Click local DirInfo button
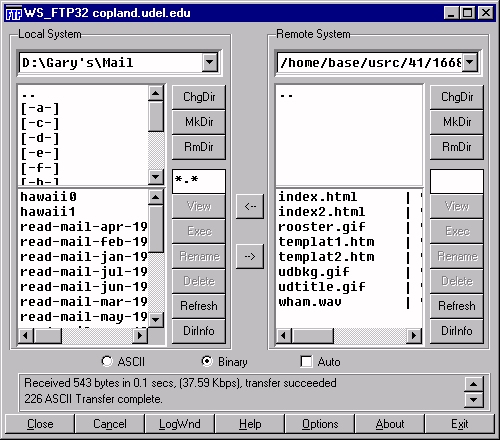 [199, 331]
